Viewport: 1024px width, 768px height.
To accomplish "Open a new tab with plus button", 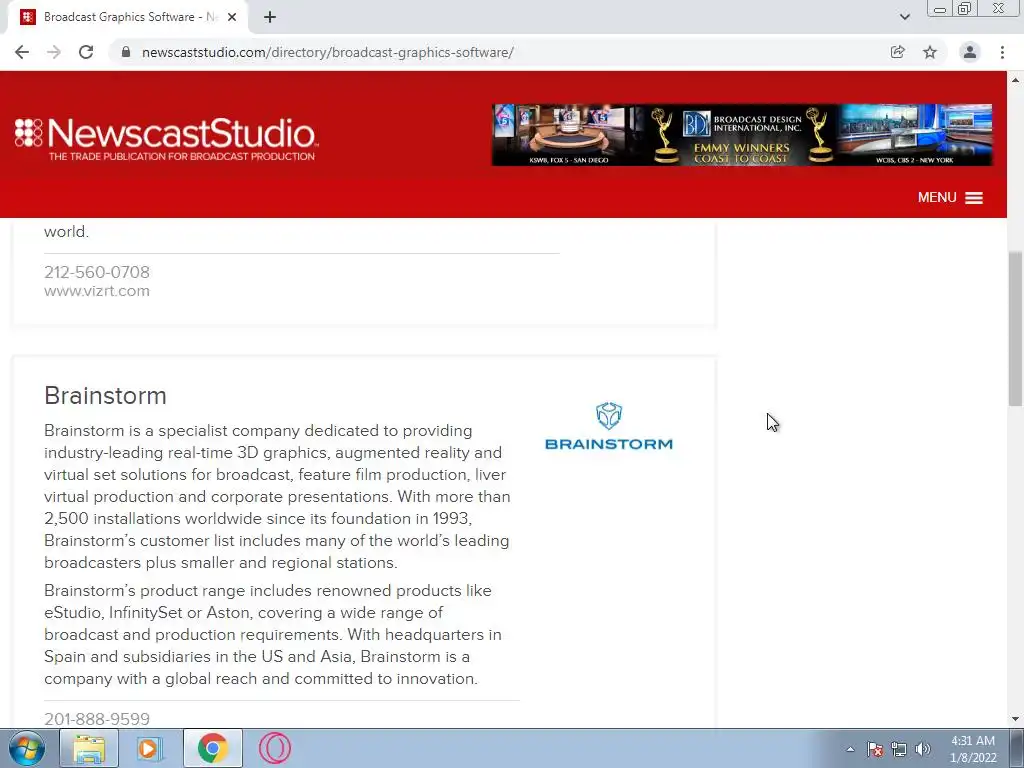I will point(270,17).
